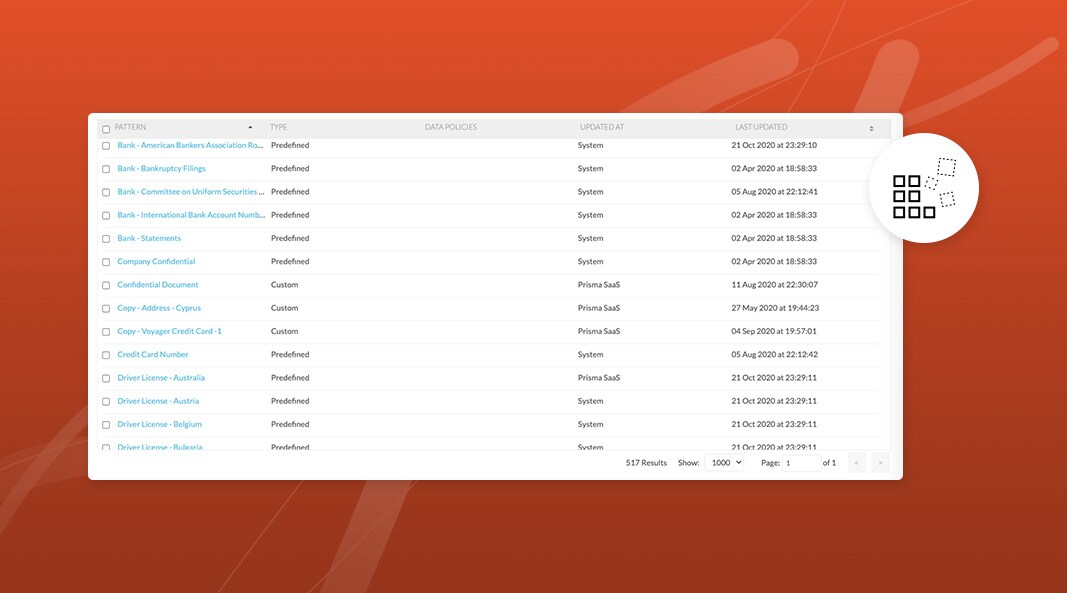
Task: Open Bank - American Bankers Association pattern link
Action: point(190,145)
